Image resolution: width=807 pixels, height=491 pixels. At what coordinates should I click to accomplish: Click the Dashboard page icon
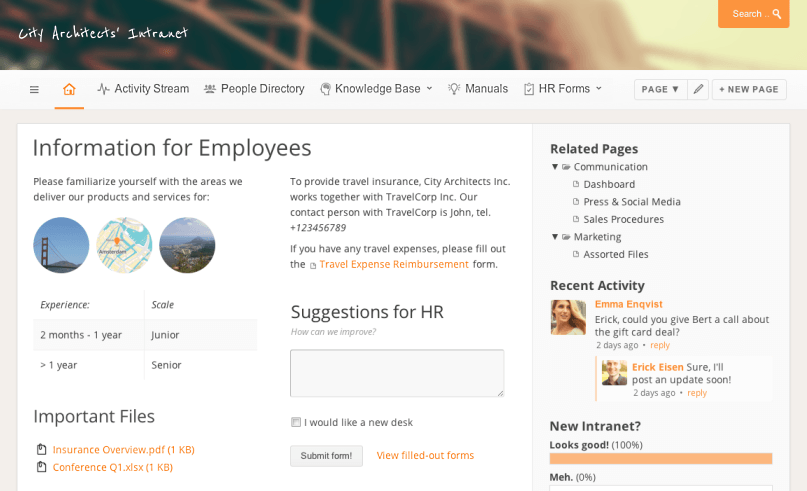pos(576,184)
